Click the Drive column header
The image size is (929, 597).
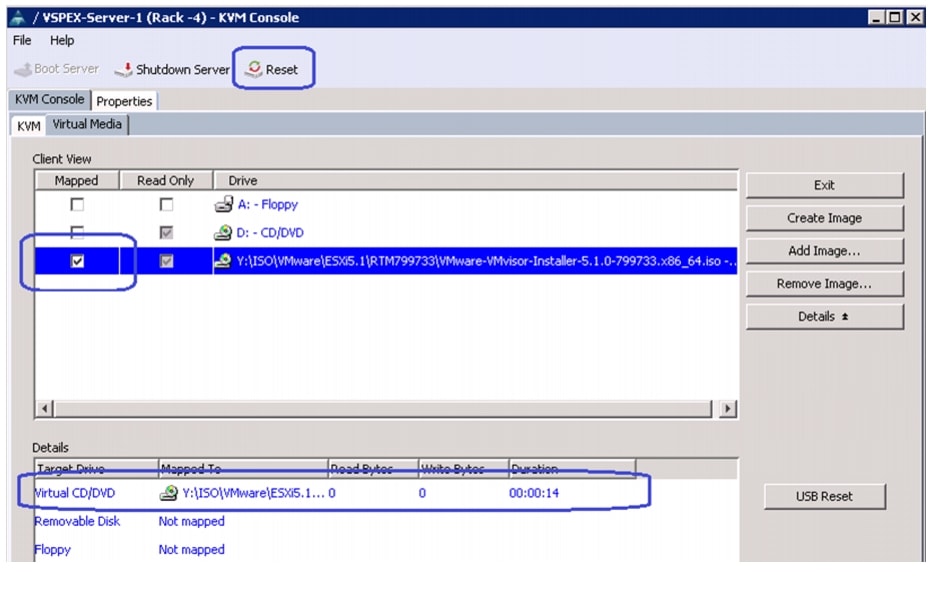point(475,181)
